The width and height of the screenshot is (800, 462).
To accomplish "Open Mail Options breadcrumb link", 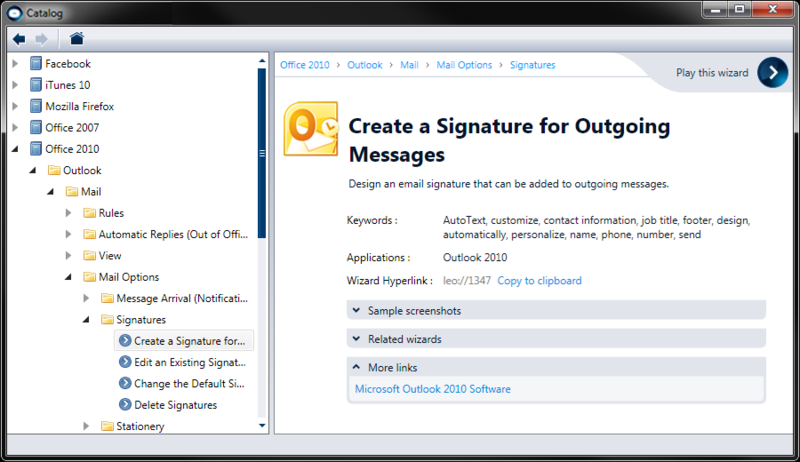I will coord(464,65).
